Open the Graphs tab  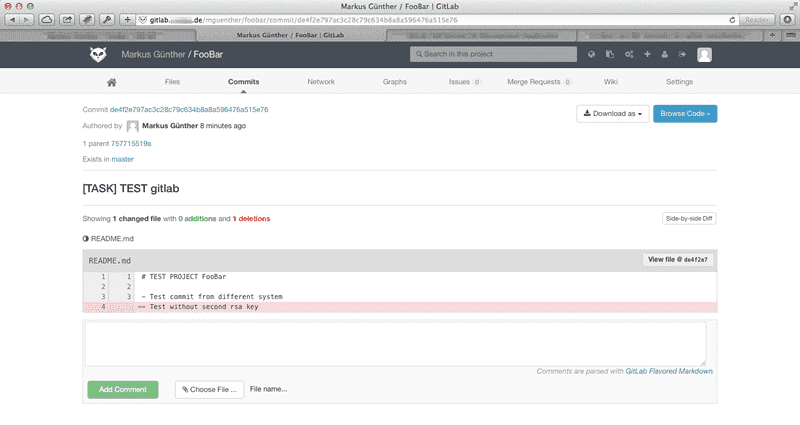[395, 82]
